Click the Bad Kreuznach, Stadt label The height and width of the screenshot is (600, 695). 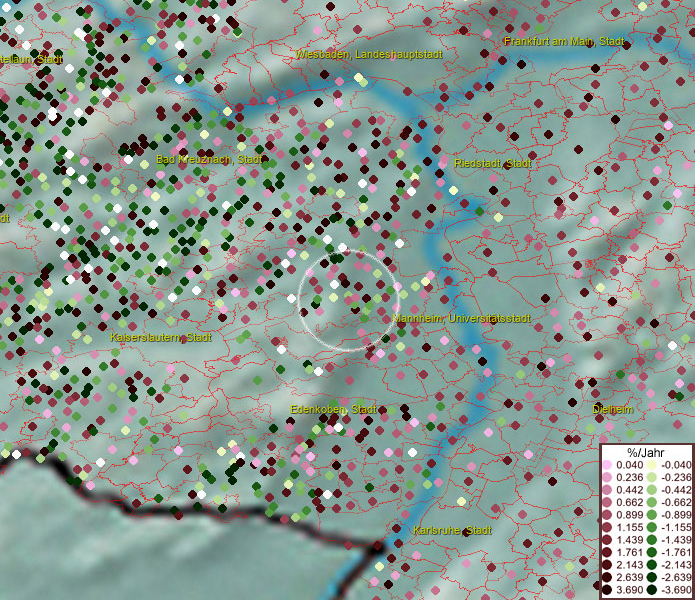click(209, 159)
